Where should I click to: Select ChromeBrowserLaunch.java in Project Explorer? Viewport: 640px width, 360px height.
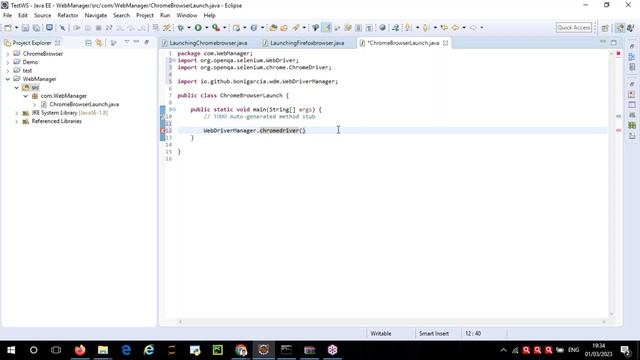[x=84, y=104]
